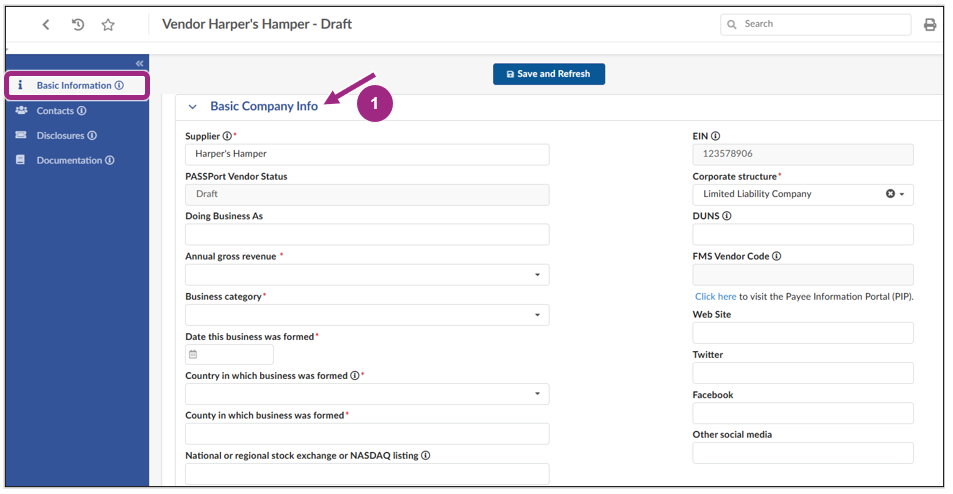Click the back arrow navigation icon
The width and height of the screenshot is (953, 494).
(46, 25)
